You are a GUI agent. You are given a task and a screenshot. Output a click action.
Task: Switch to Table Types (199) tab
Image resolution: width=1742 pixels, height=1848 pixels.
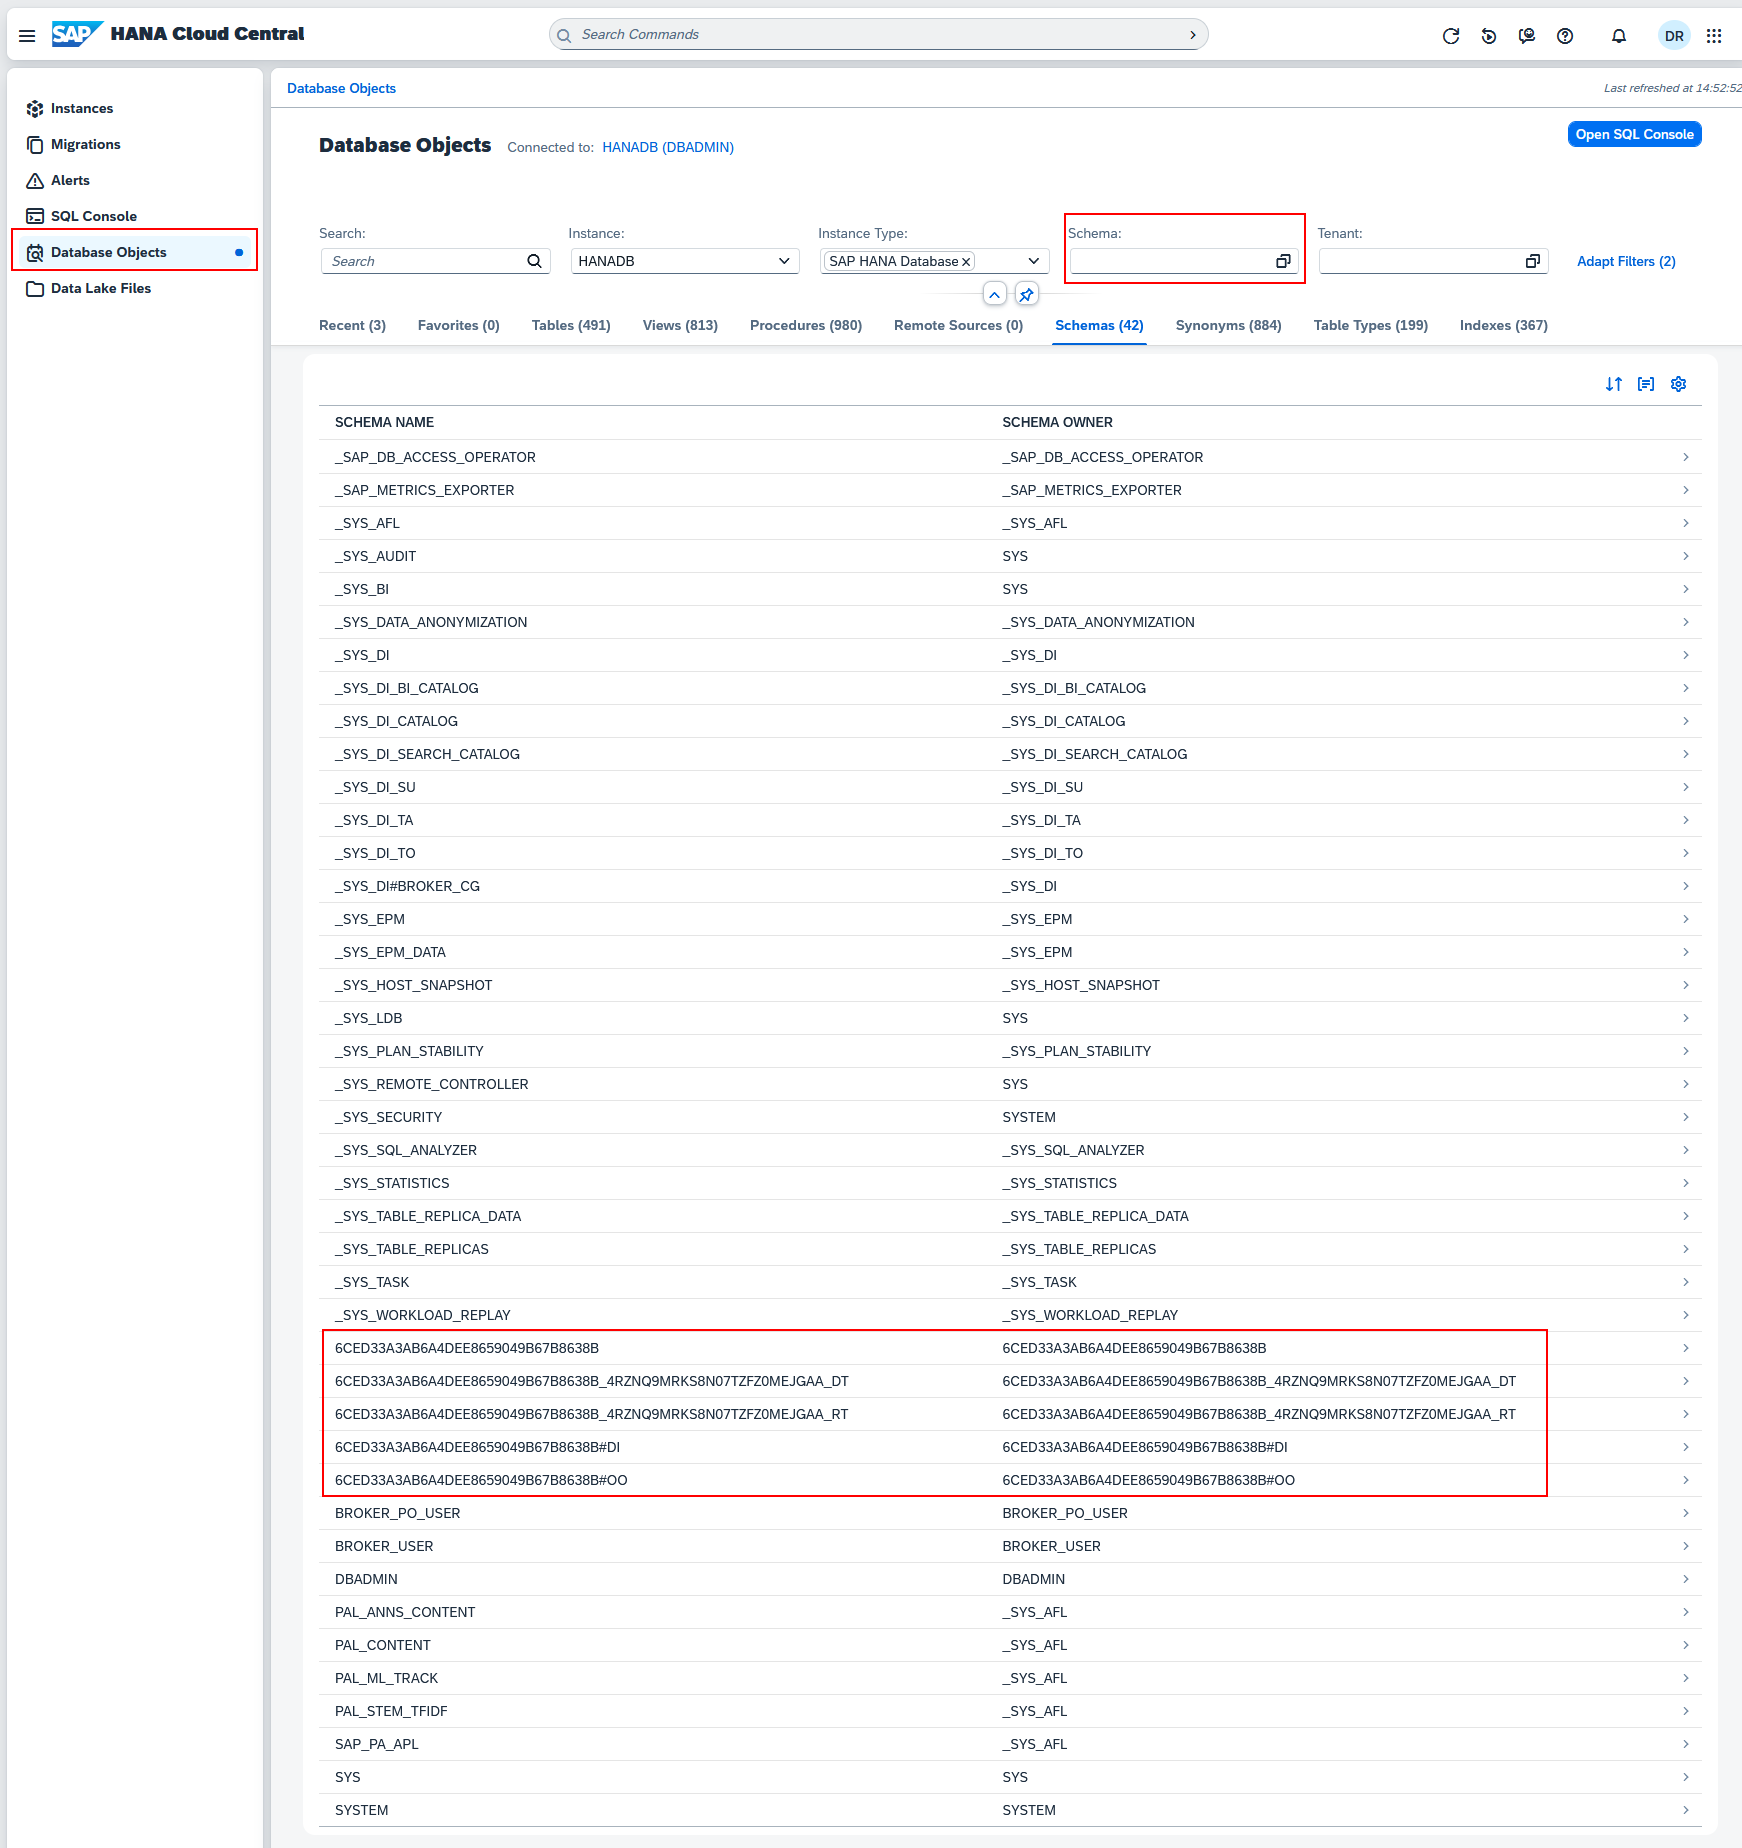click(x=1371, y=325)
